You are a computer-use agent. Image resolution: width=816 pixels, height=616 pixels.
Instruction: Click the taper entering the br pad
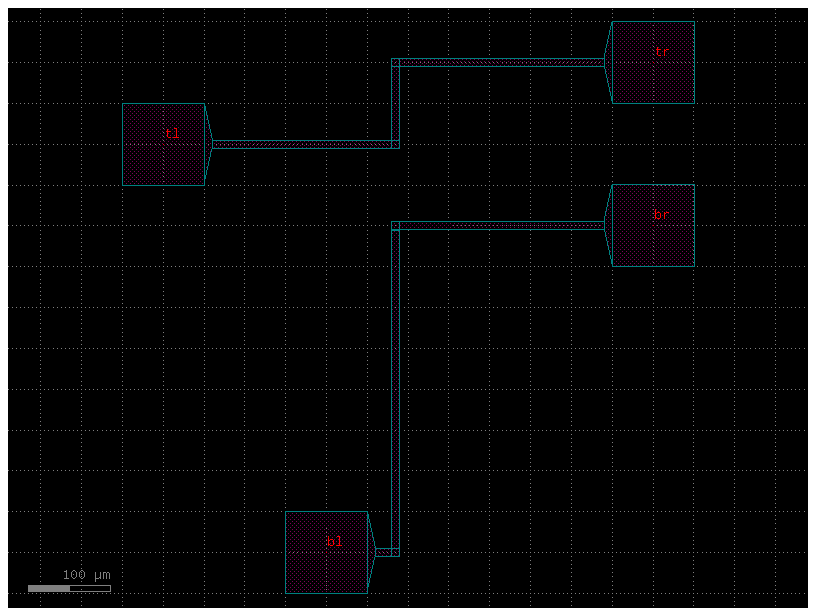point(608,225)
